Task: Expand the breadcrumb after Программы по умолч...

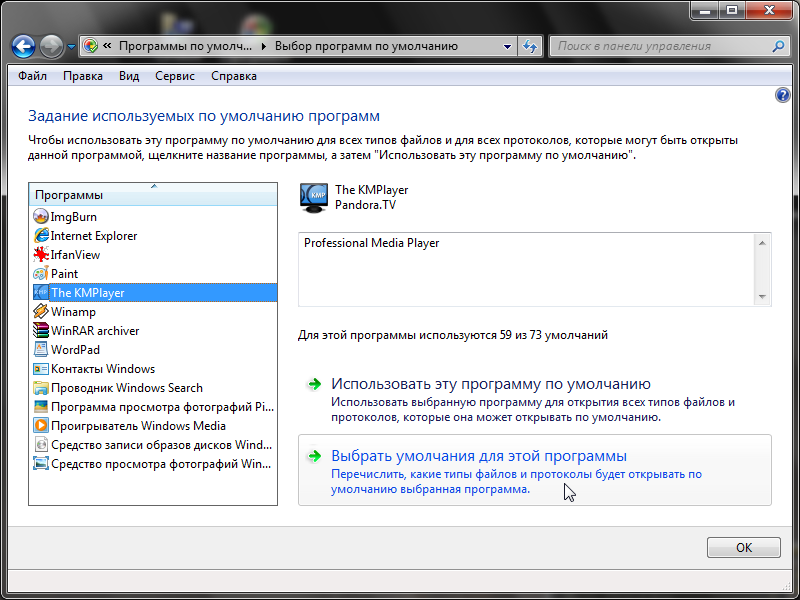Action: point(263,46)
